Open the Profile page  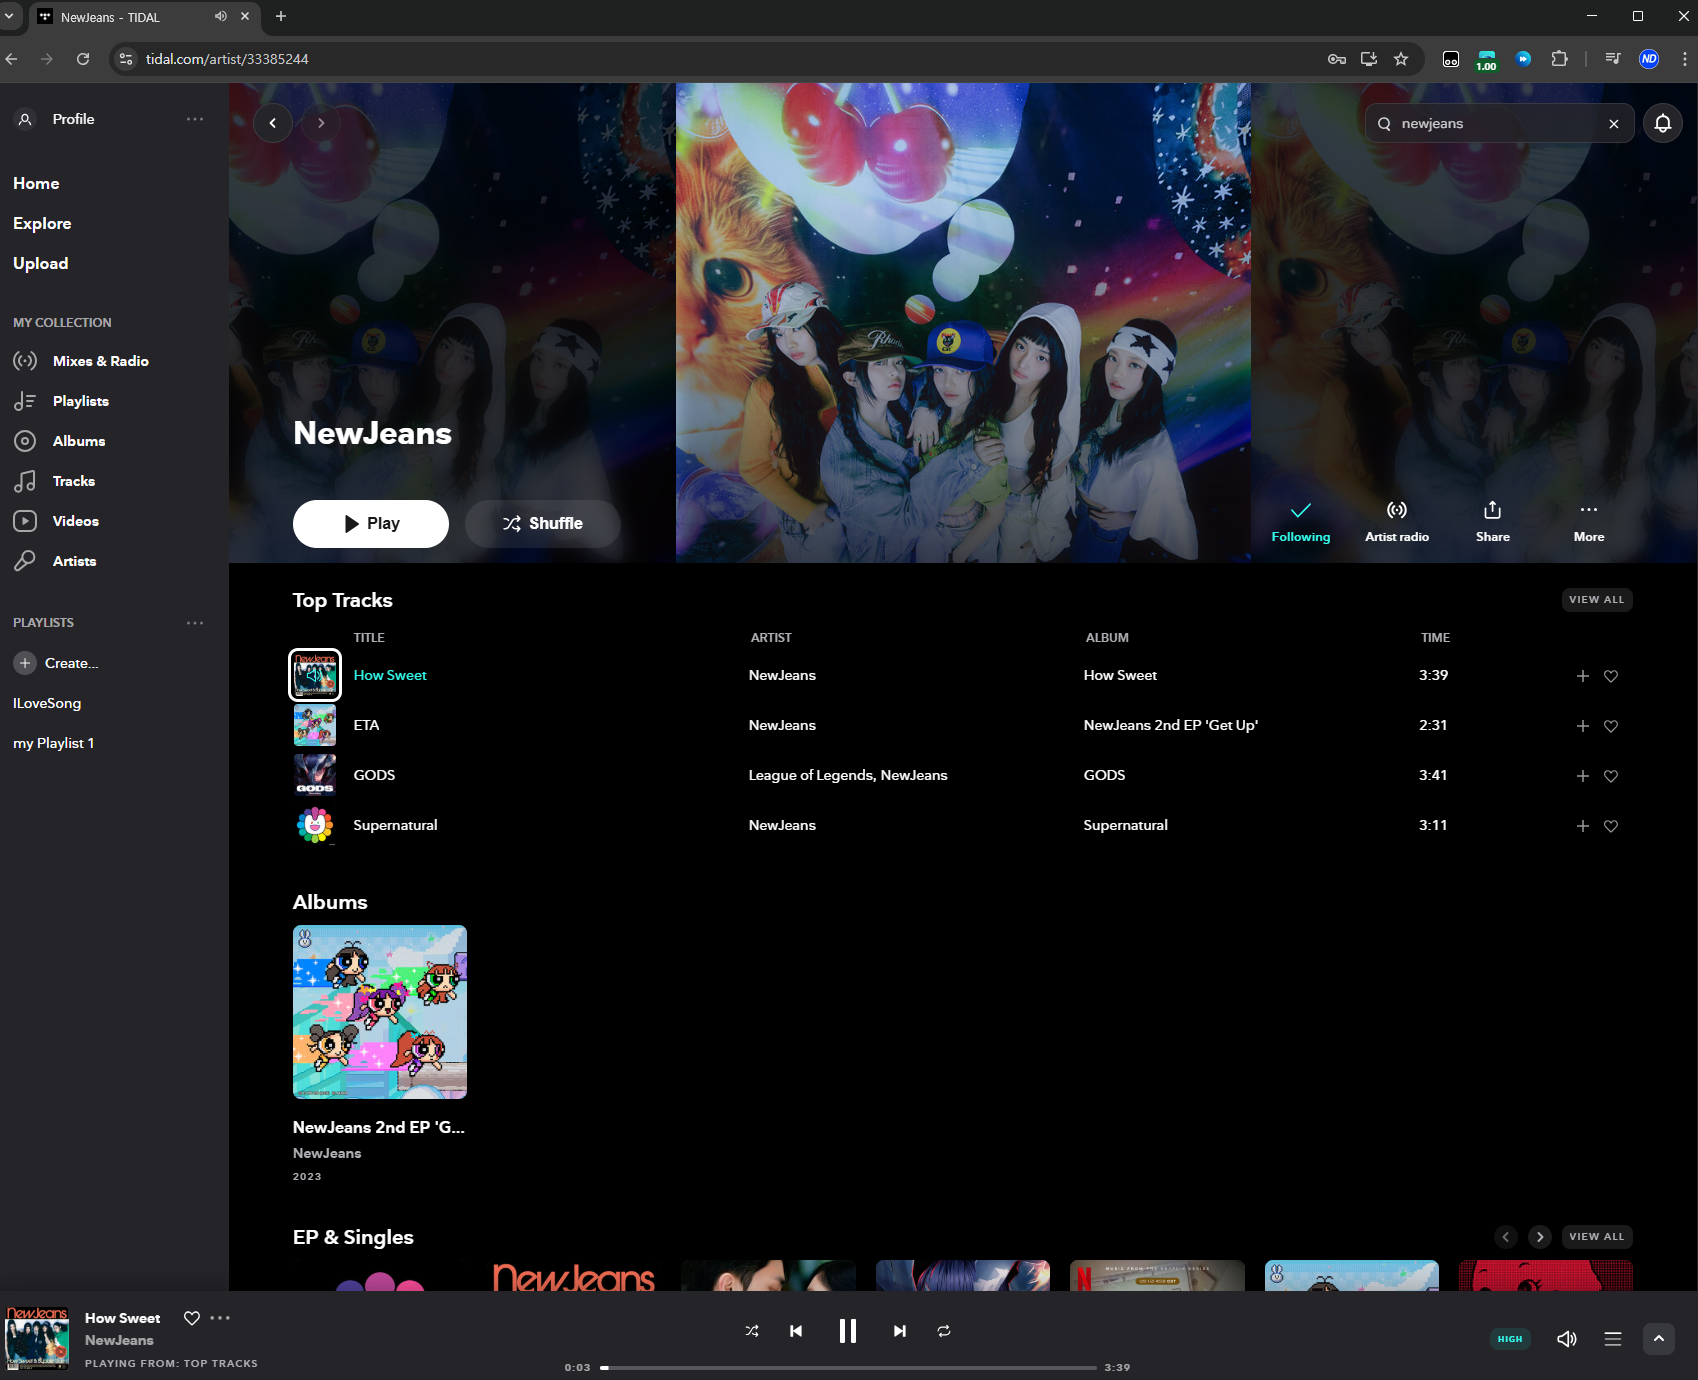[x=56, y=119]
